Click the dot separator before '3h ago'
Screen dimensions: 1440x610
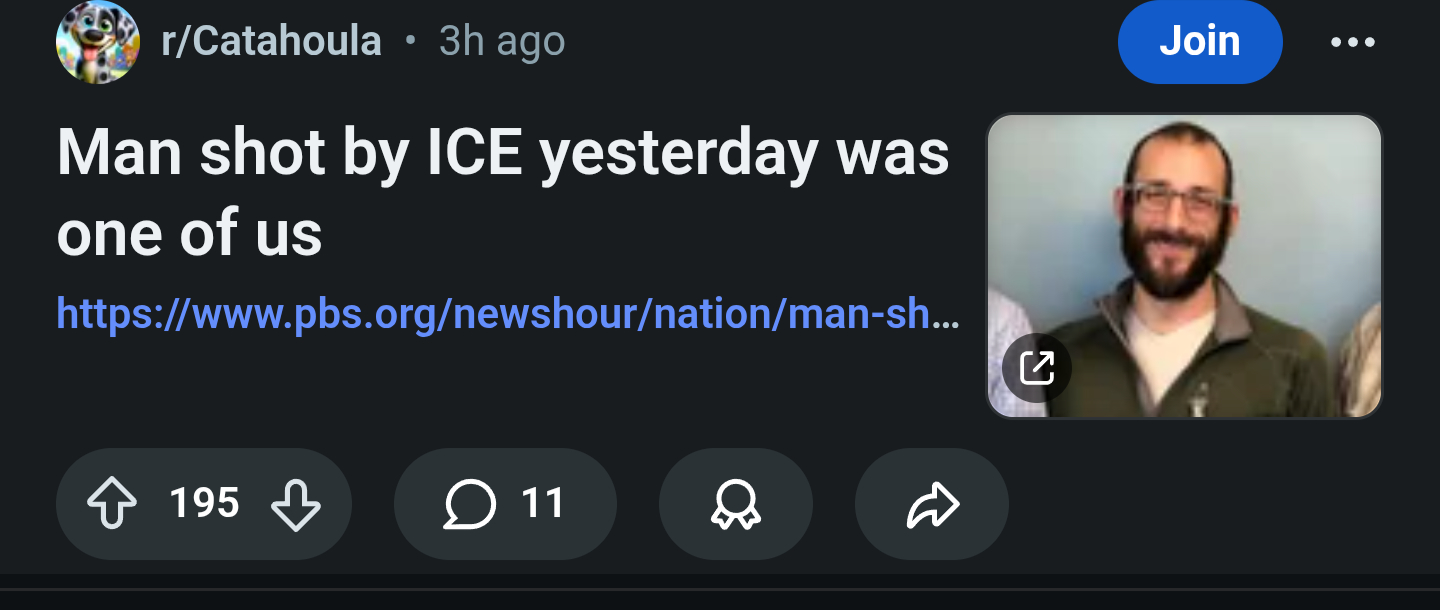tap(410, 42)
